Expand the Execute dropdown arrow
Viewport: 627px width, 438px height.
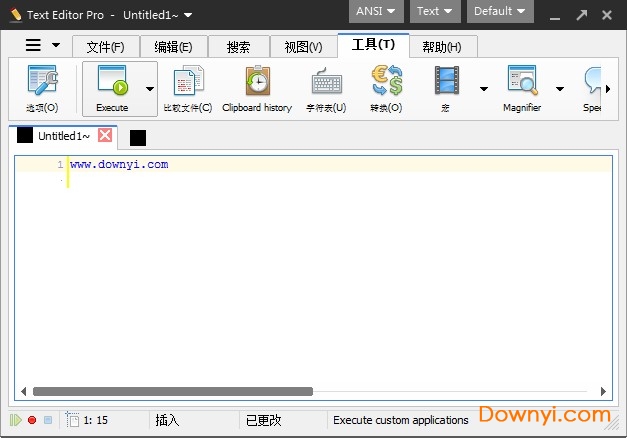(x=150, y=89)
